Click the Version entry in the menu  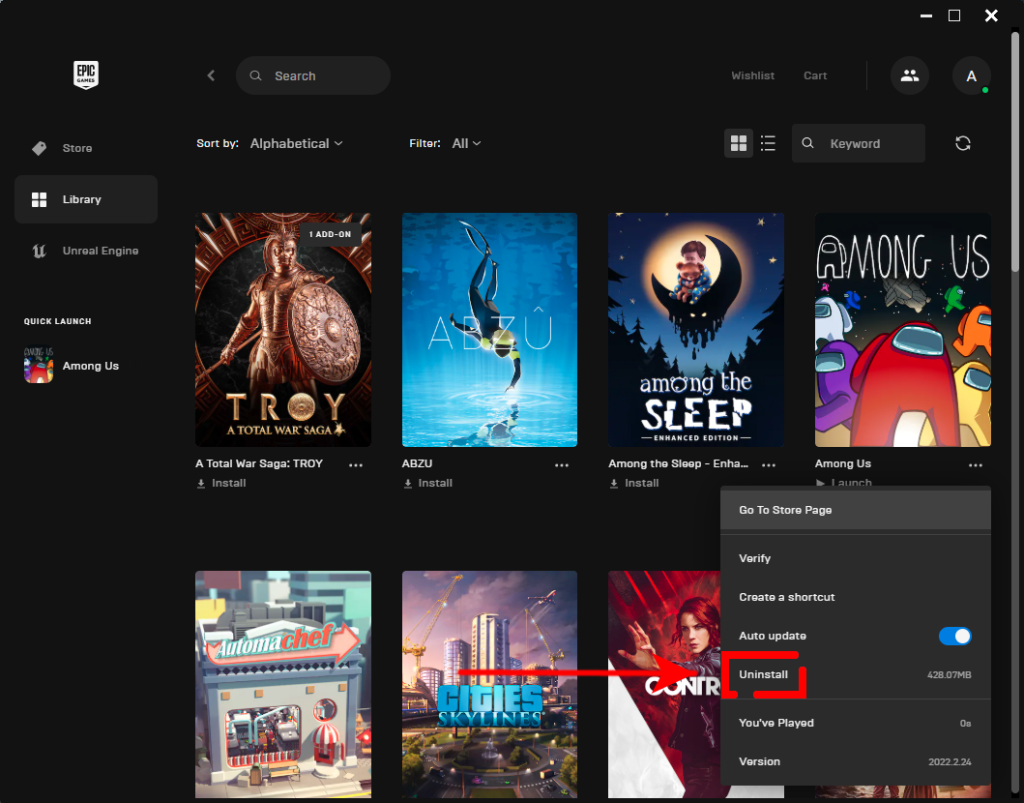point(856,761)
